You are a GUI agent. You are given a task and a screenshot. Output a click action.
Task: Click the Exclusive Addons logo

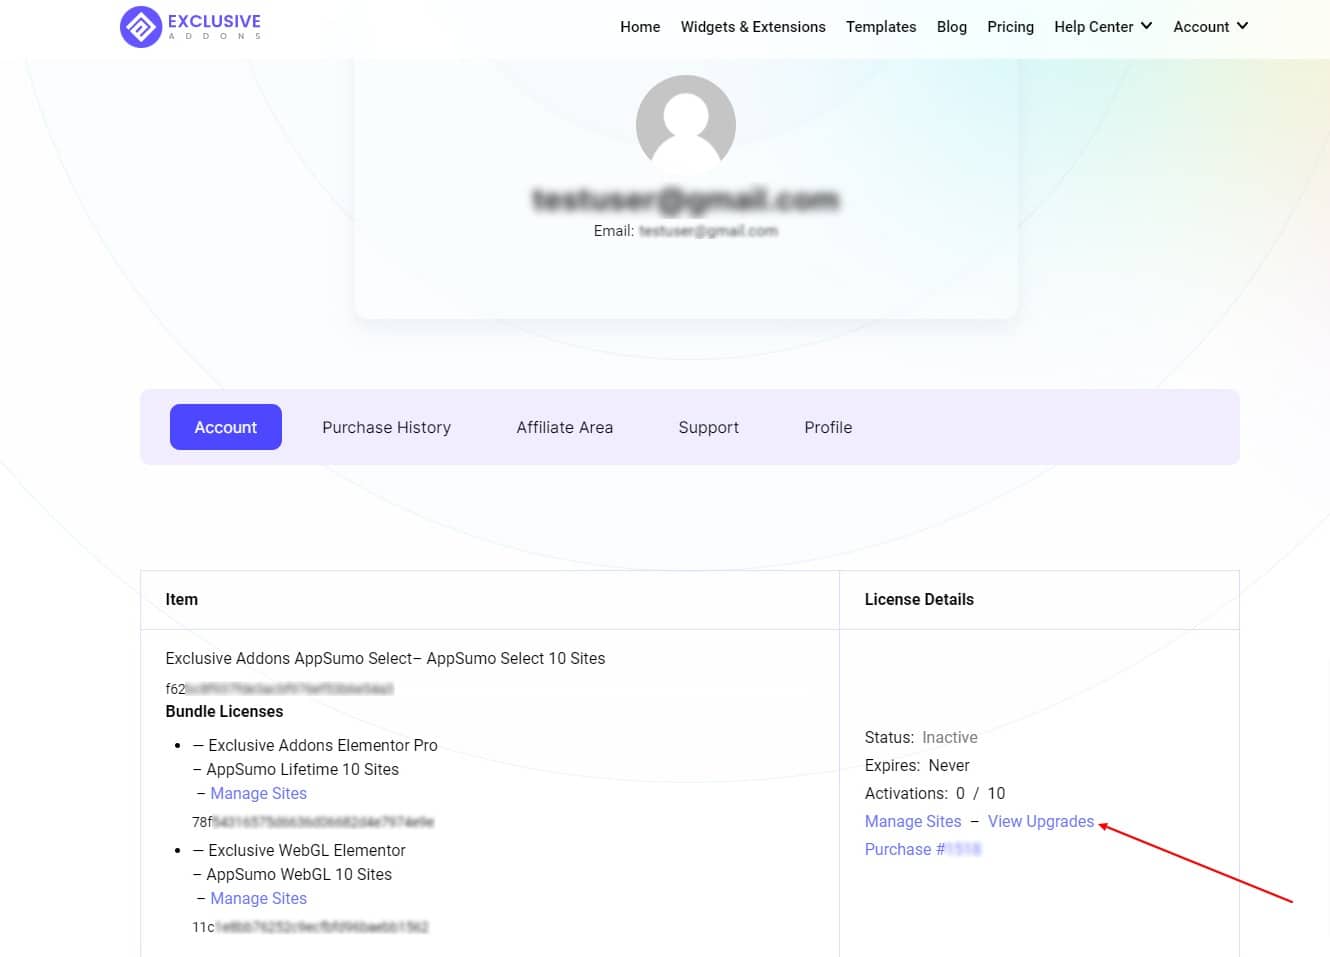pos(190,27)
